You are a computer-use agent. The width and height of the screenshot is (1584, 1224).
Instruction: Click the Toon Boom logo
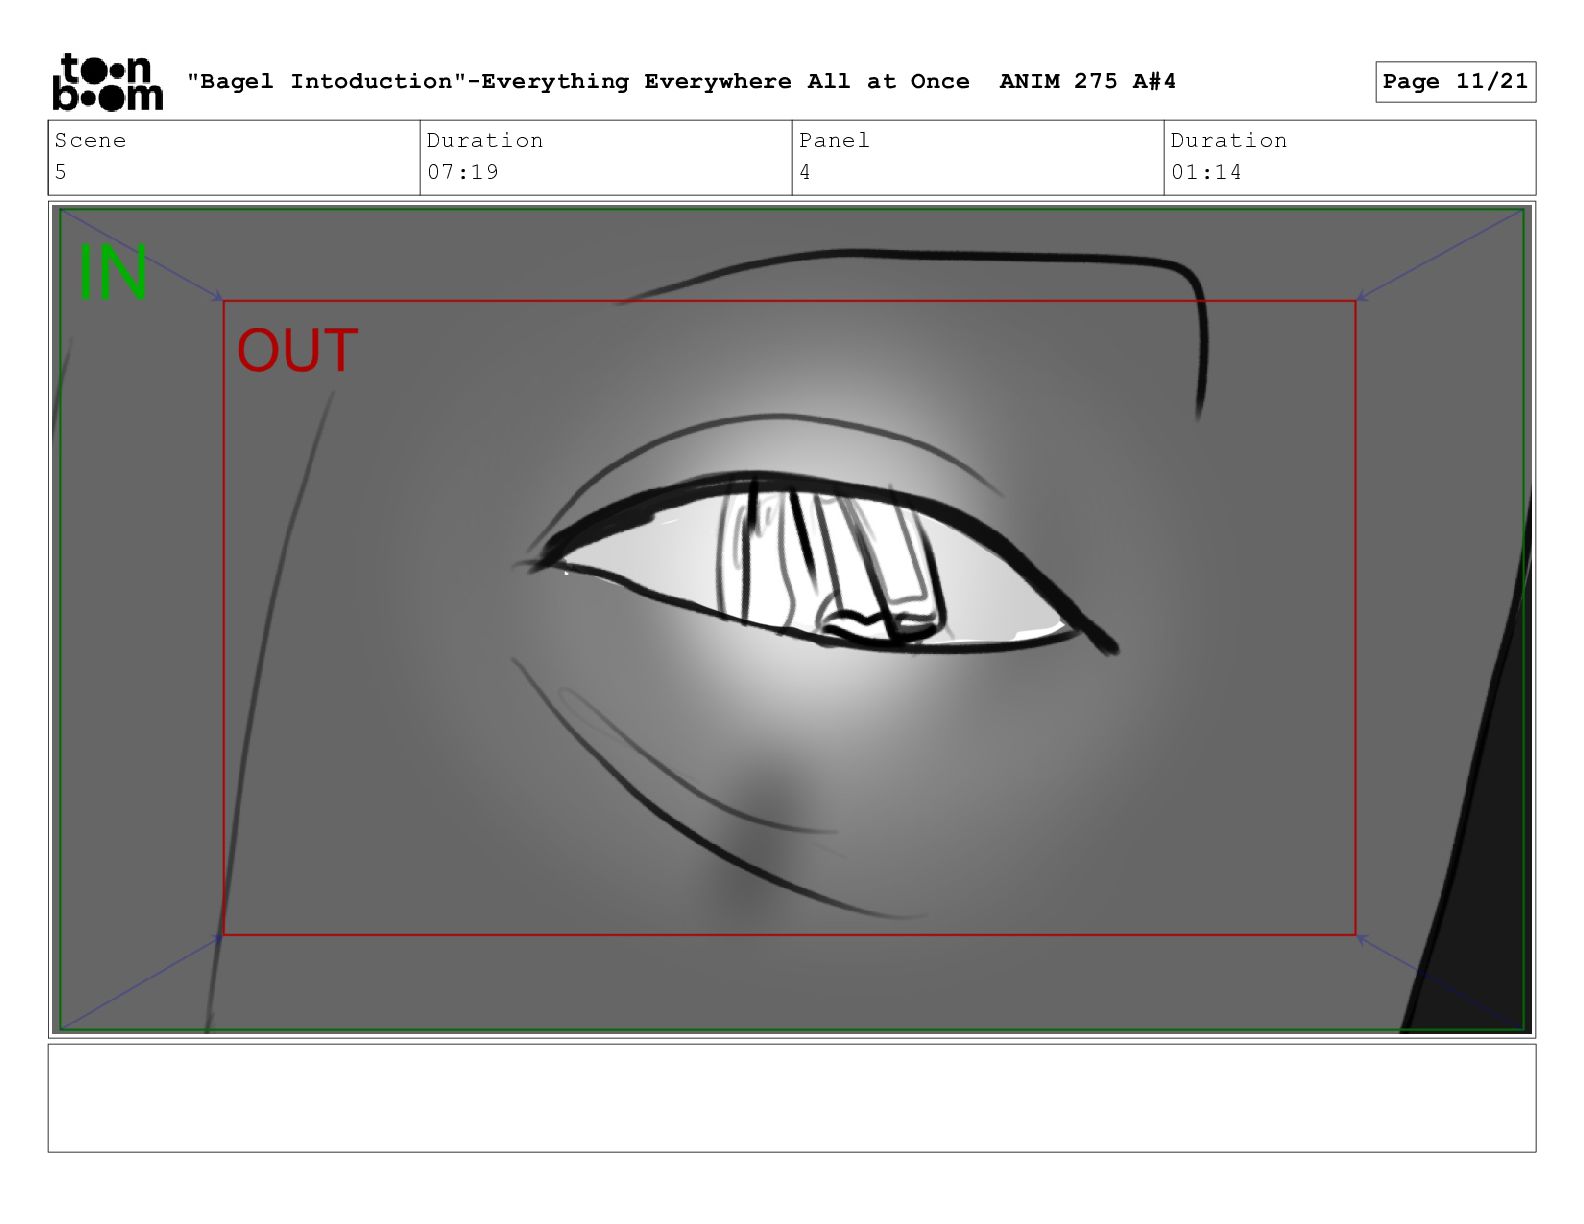click(x=107, y=82)
